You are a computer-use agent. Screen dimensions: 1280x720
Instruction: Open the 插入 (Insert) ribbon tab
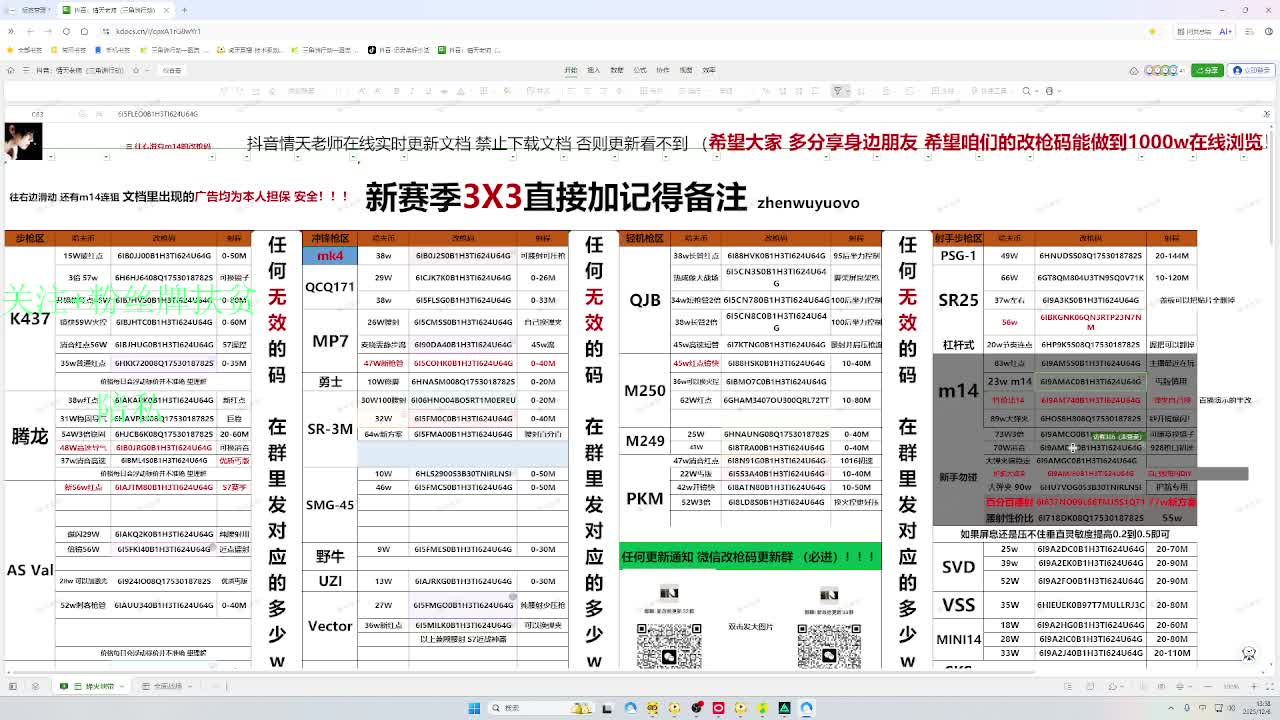tap(593, 70)
